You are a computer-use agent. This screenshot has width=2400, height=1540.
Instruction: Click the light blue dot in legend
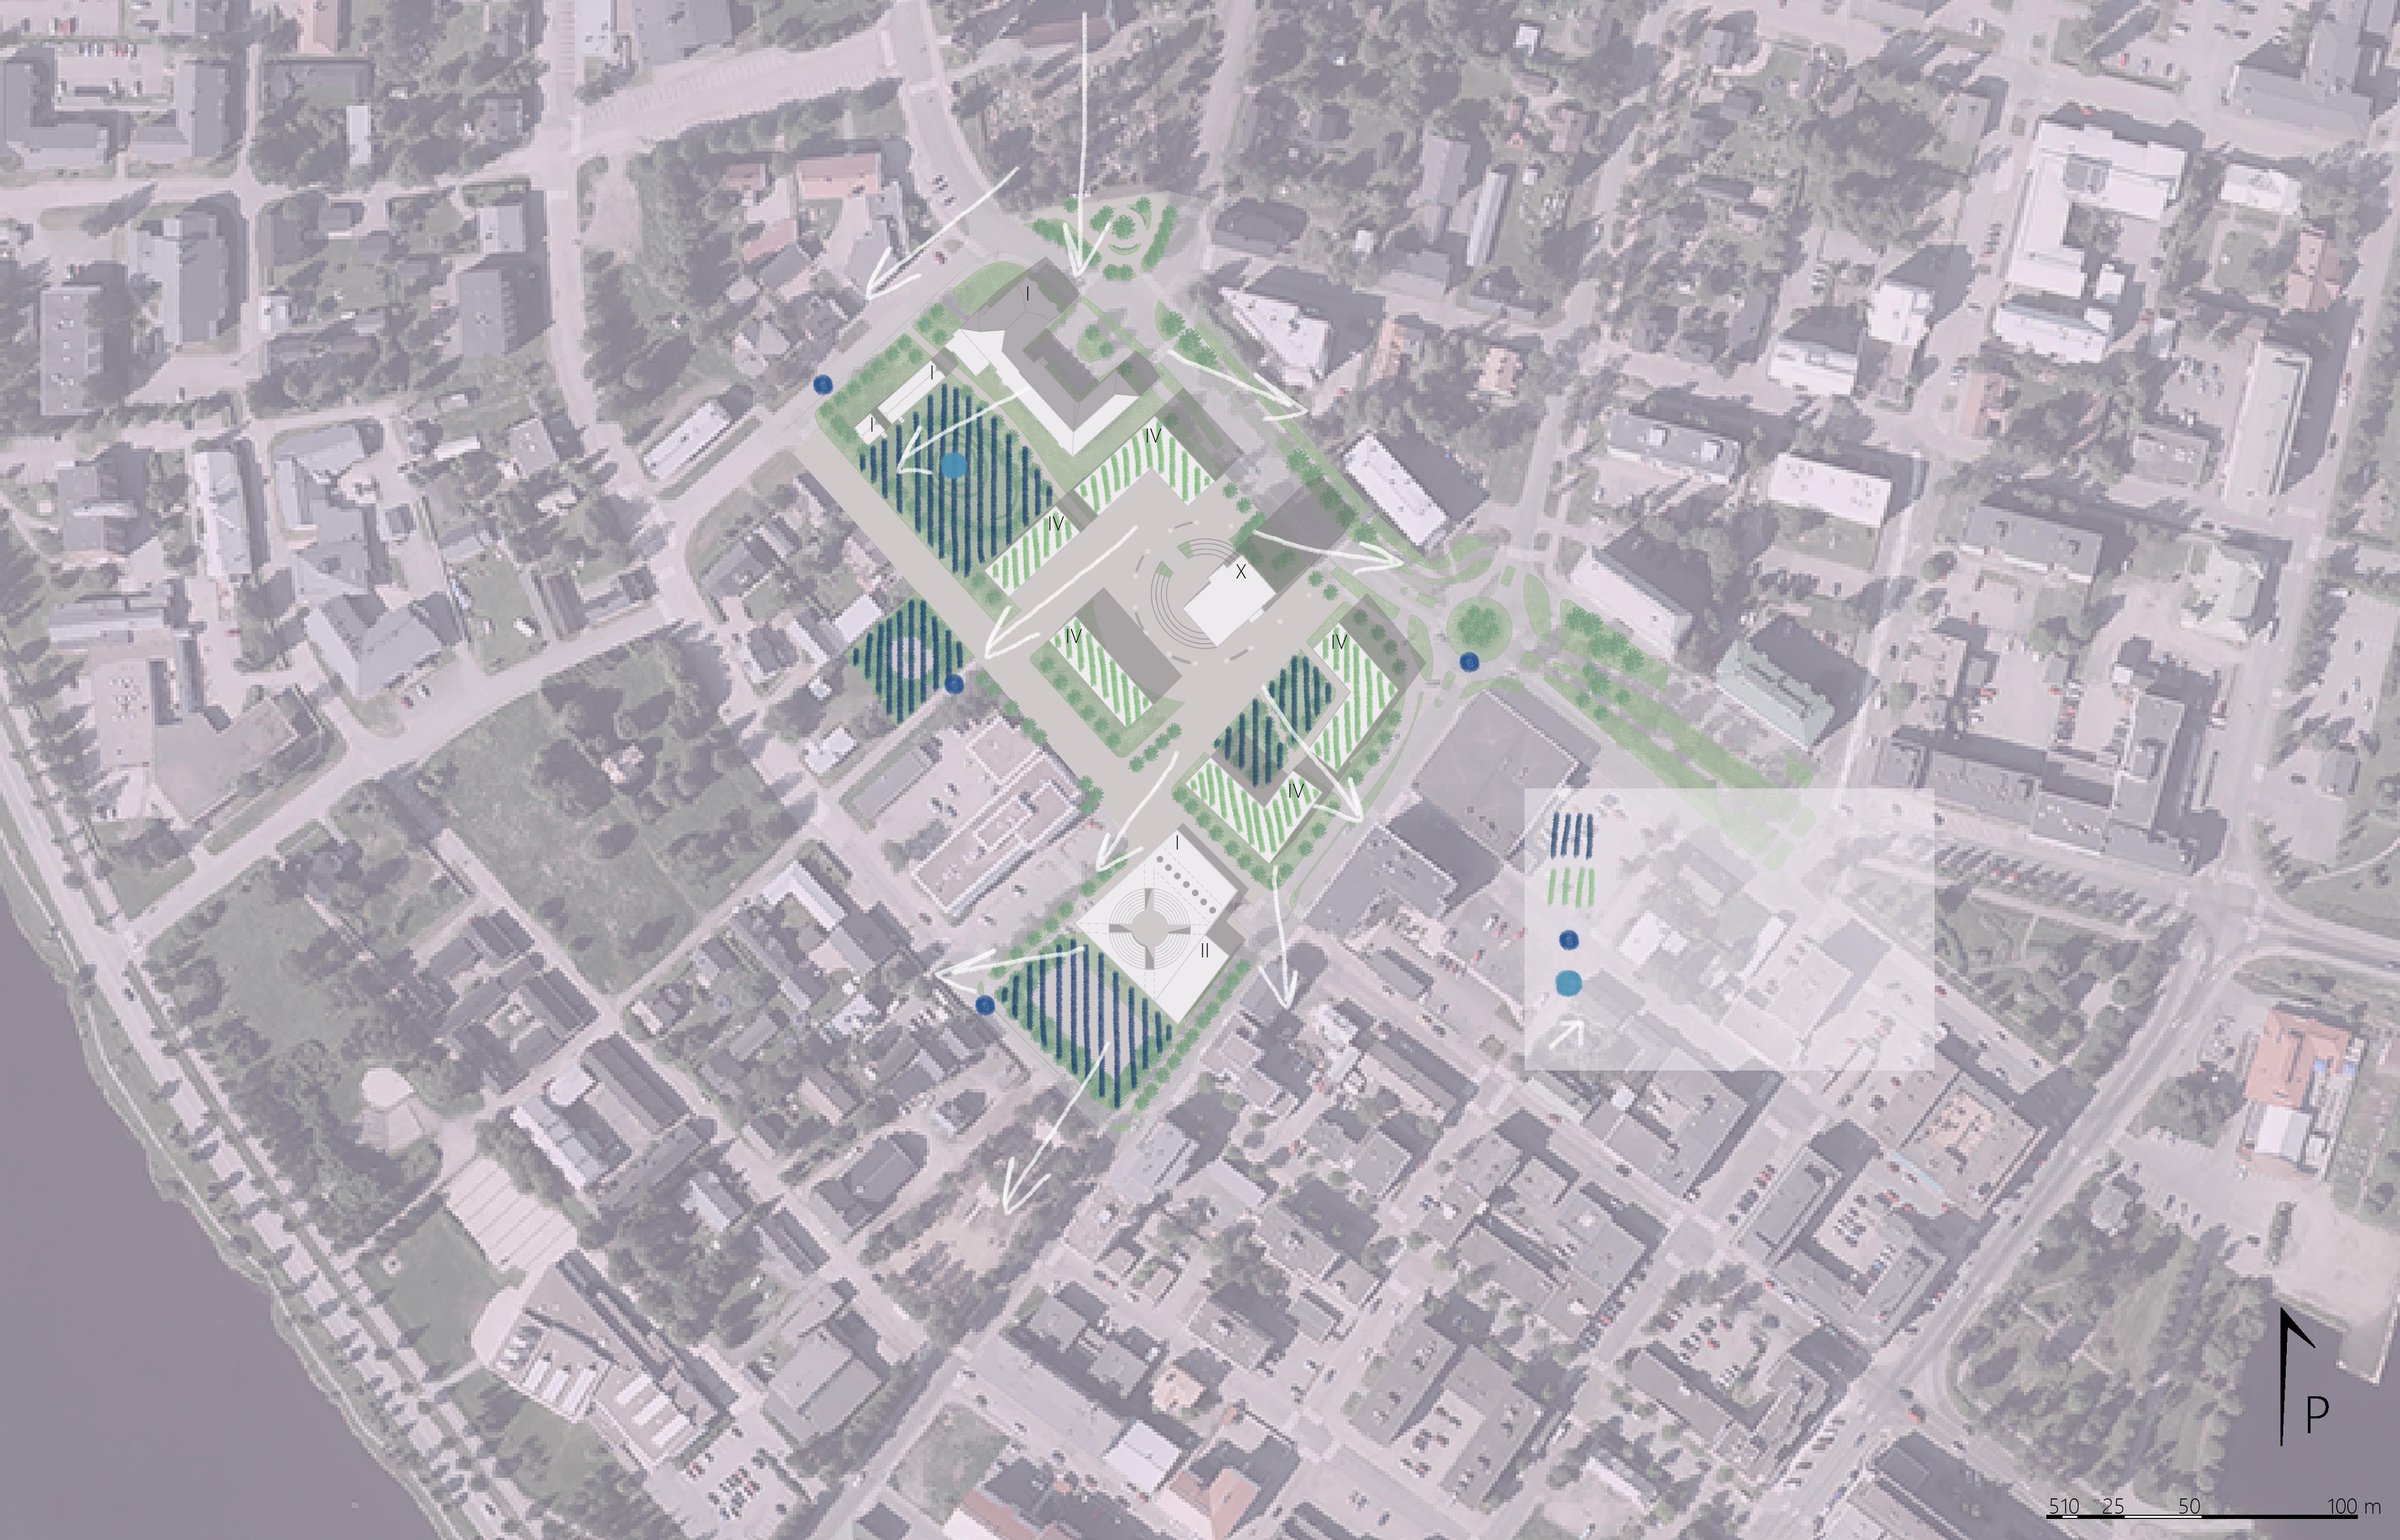[x=1569, y=985]
